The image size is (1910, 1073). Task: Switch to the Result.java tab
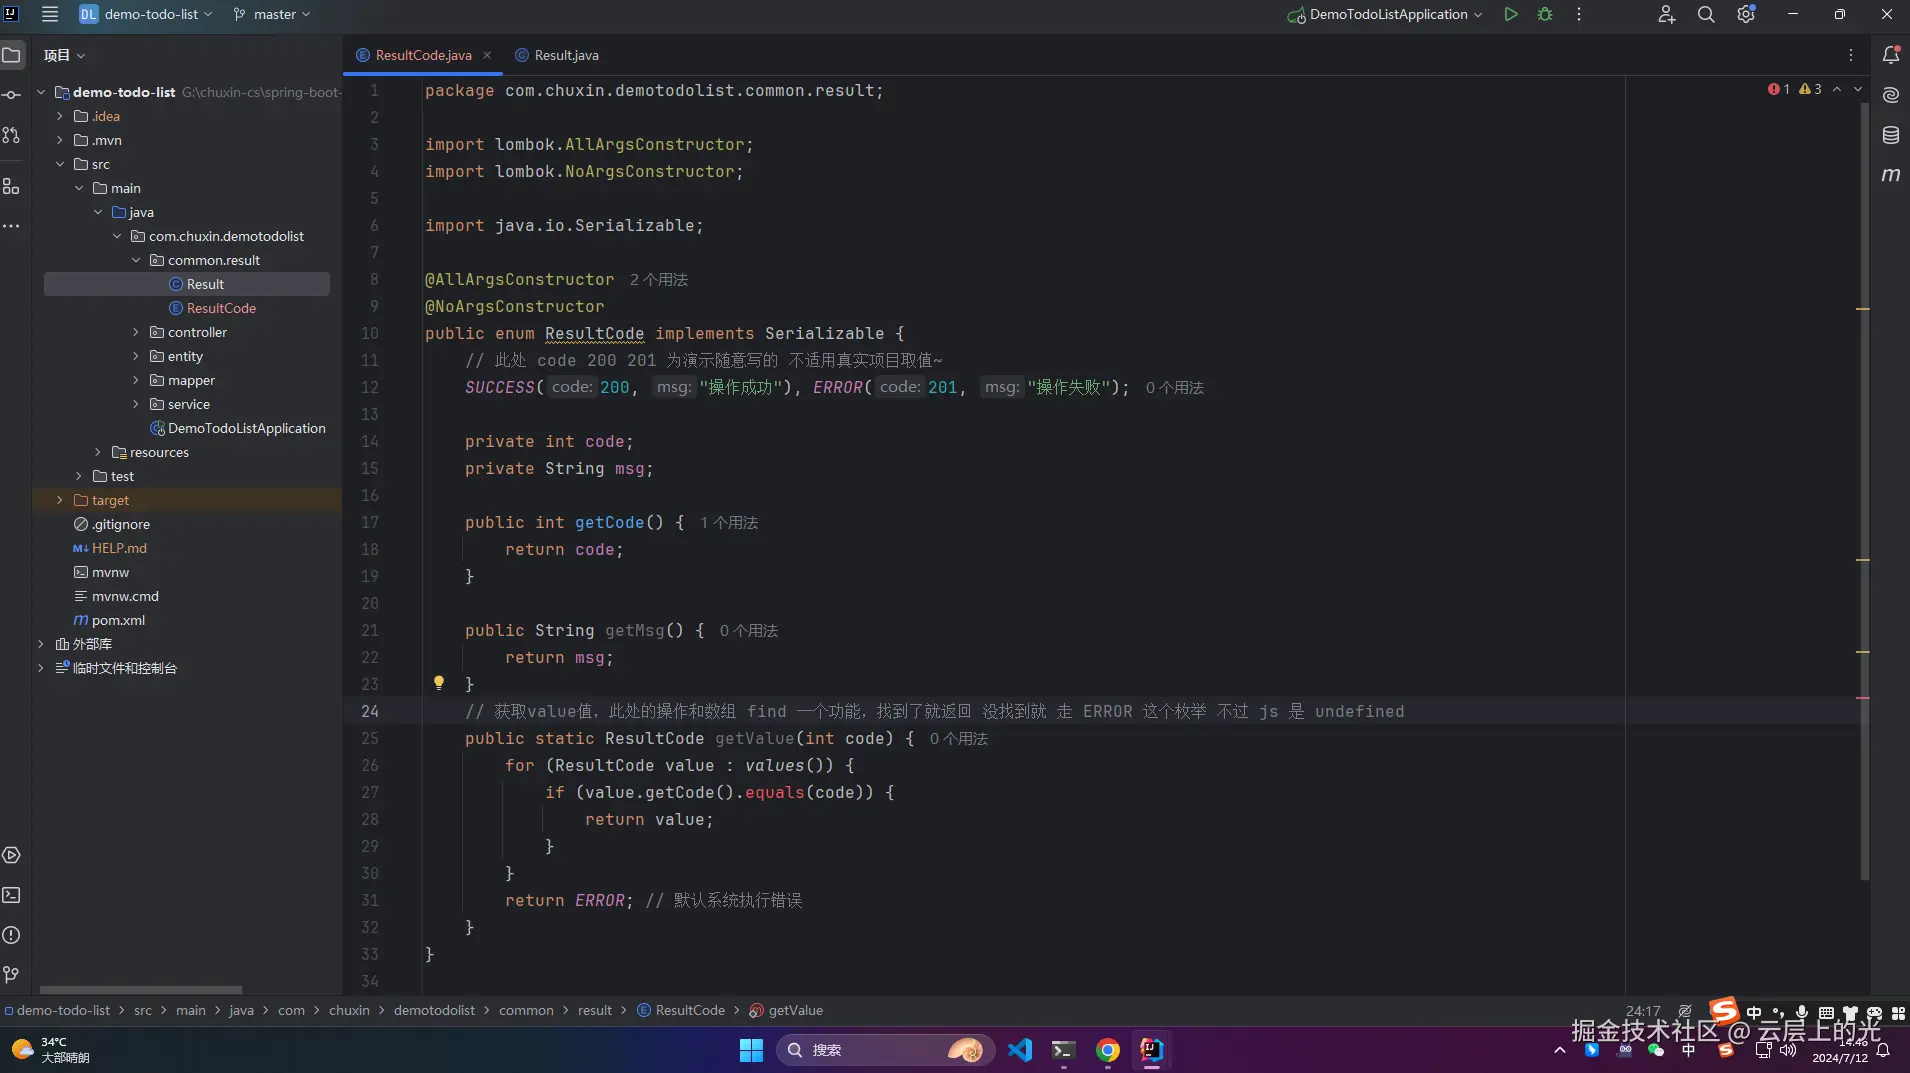coord(557,55)
